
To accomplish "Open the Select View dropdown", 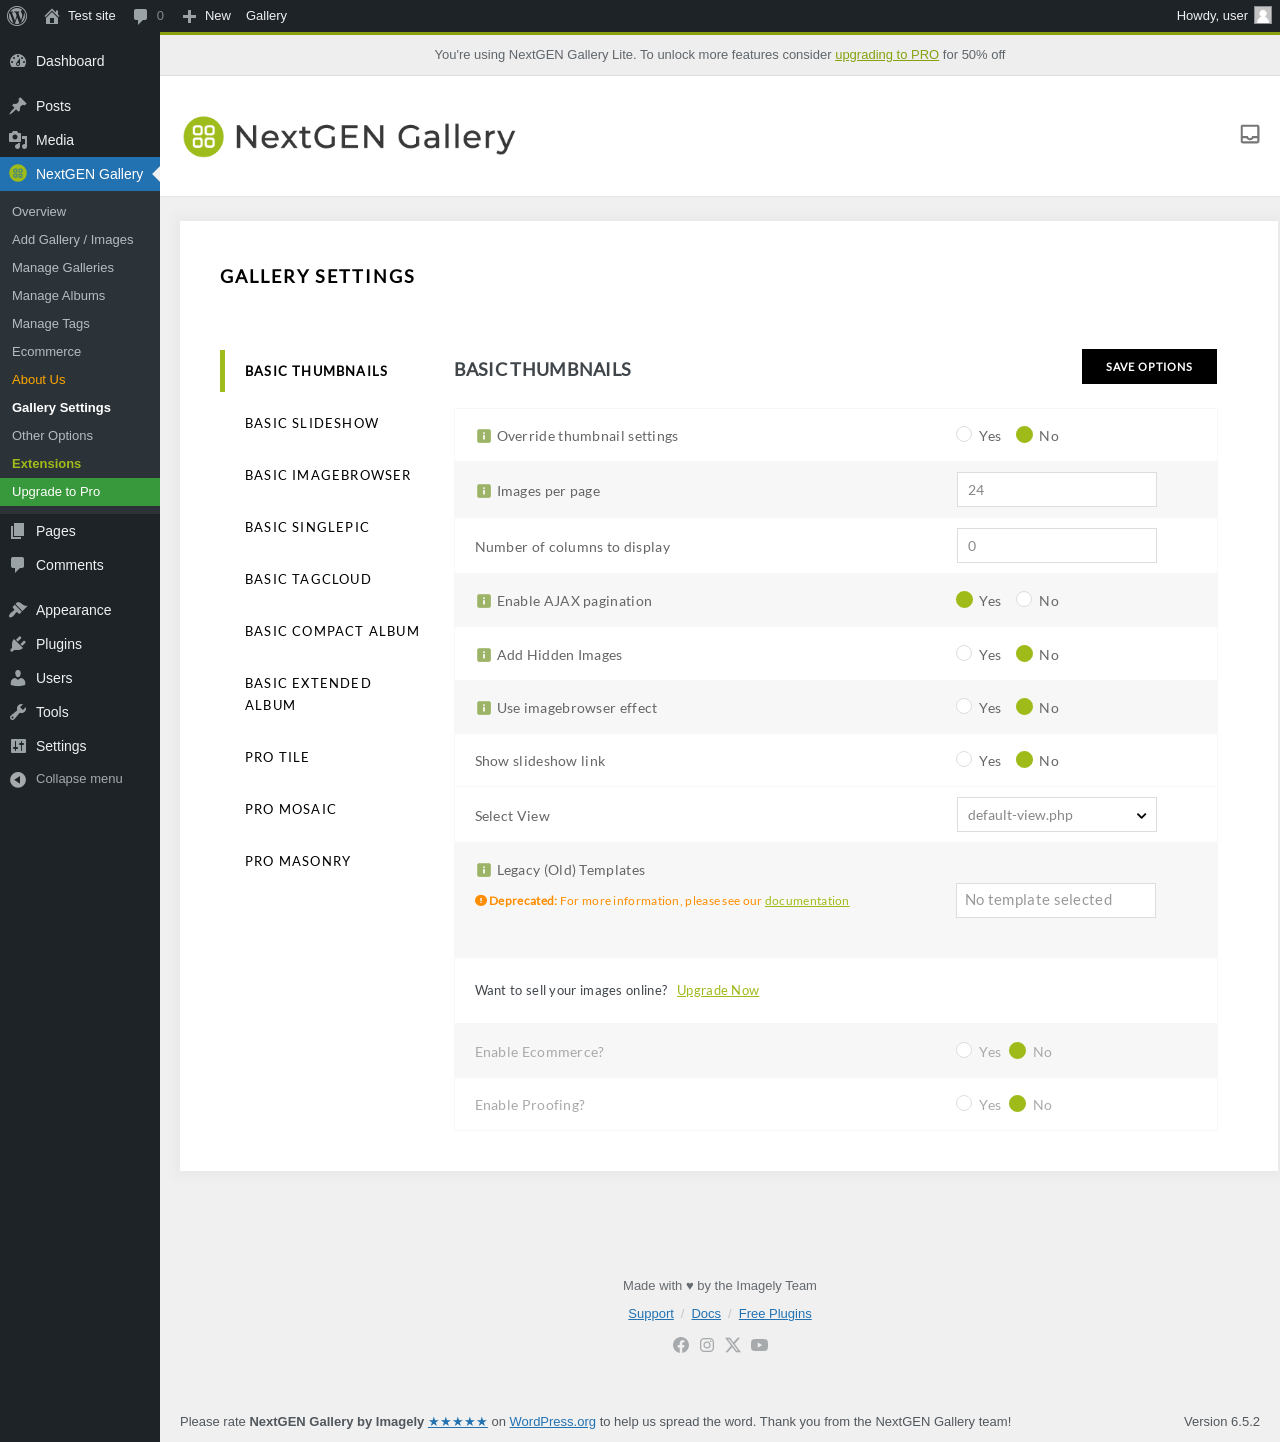I will (x=1056, y=815).
